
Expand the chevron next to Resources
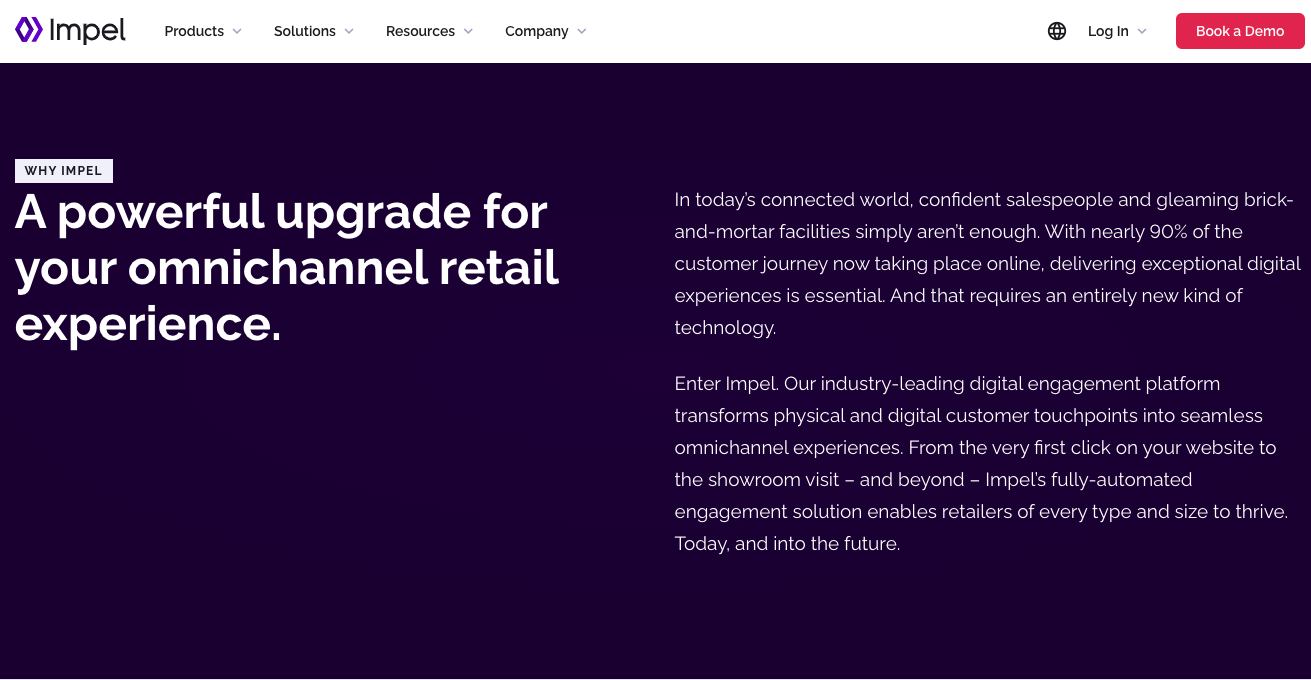pyautogui.click(x=468, y=31)
